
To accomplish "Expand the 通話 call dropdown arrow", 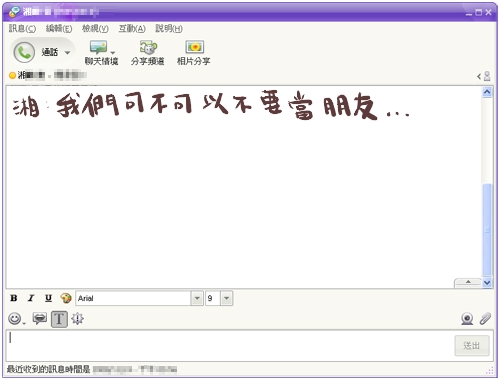I will click(67, 53).
